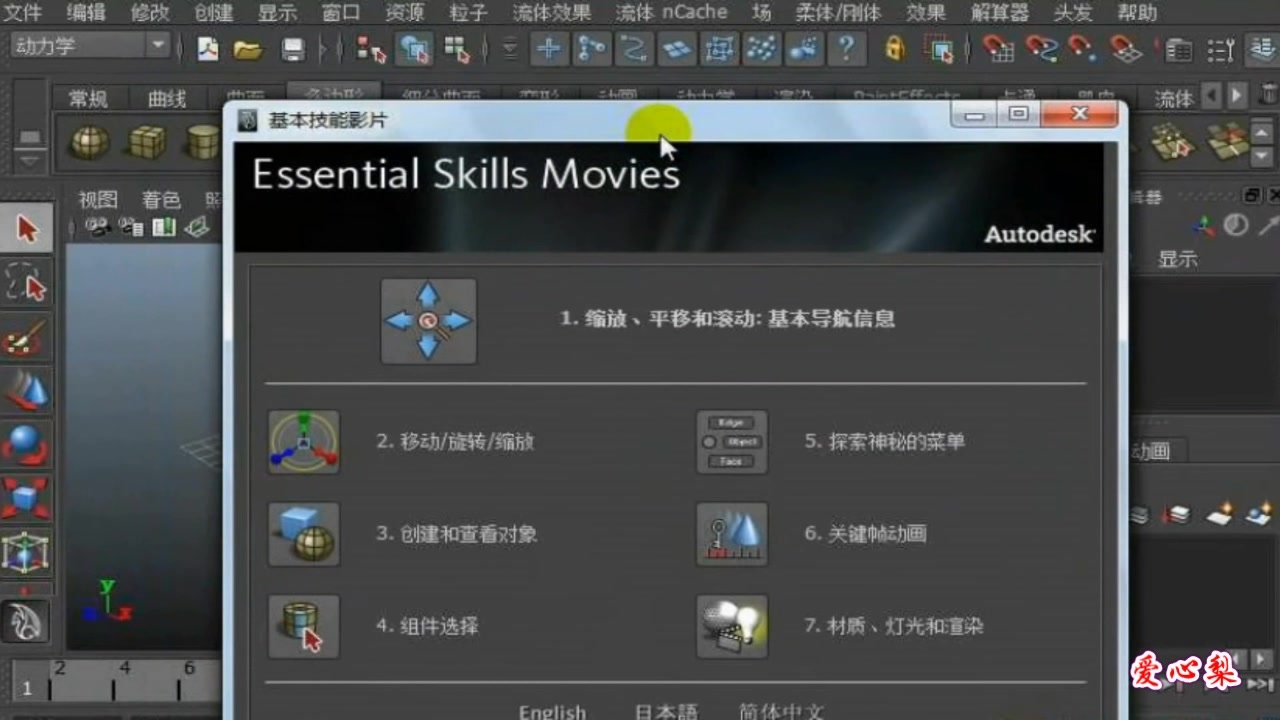Enable snap to curves magnet
This screenshot has height=720, width=1280.
1040,49
